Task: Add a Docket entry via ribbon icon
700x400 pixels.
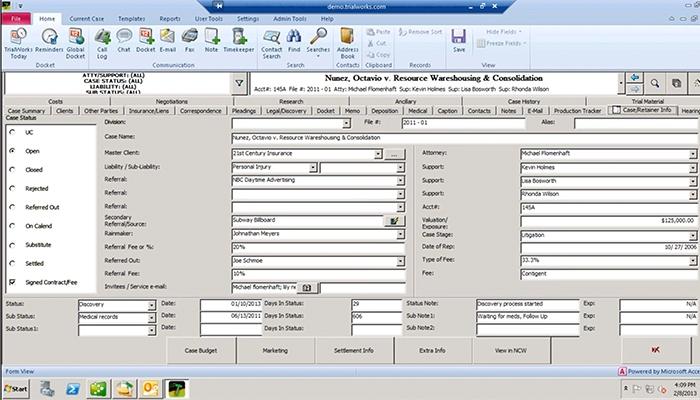Action: pos(146,41)
